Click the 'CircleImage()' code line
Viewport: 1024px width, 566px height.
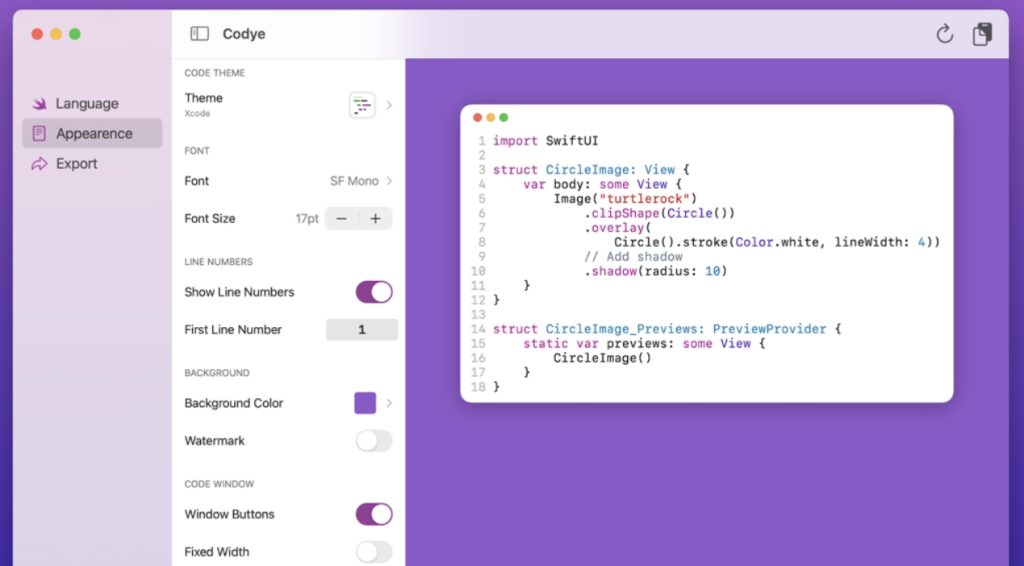coord(602,358)
